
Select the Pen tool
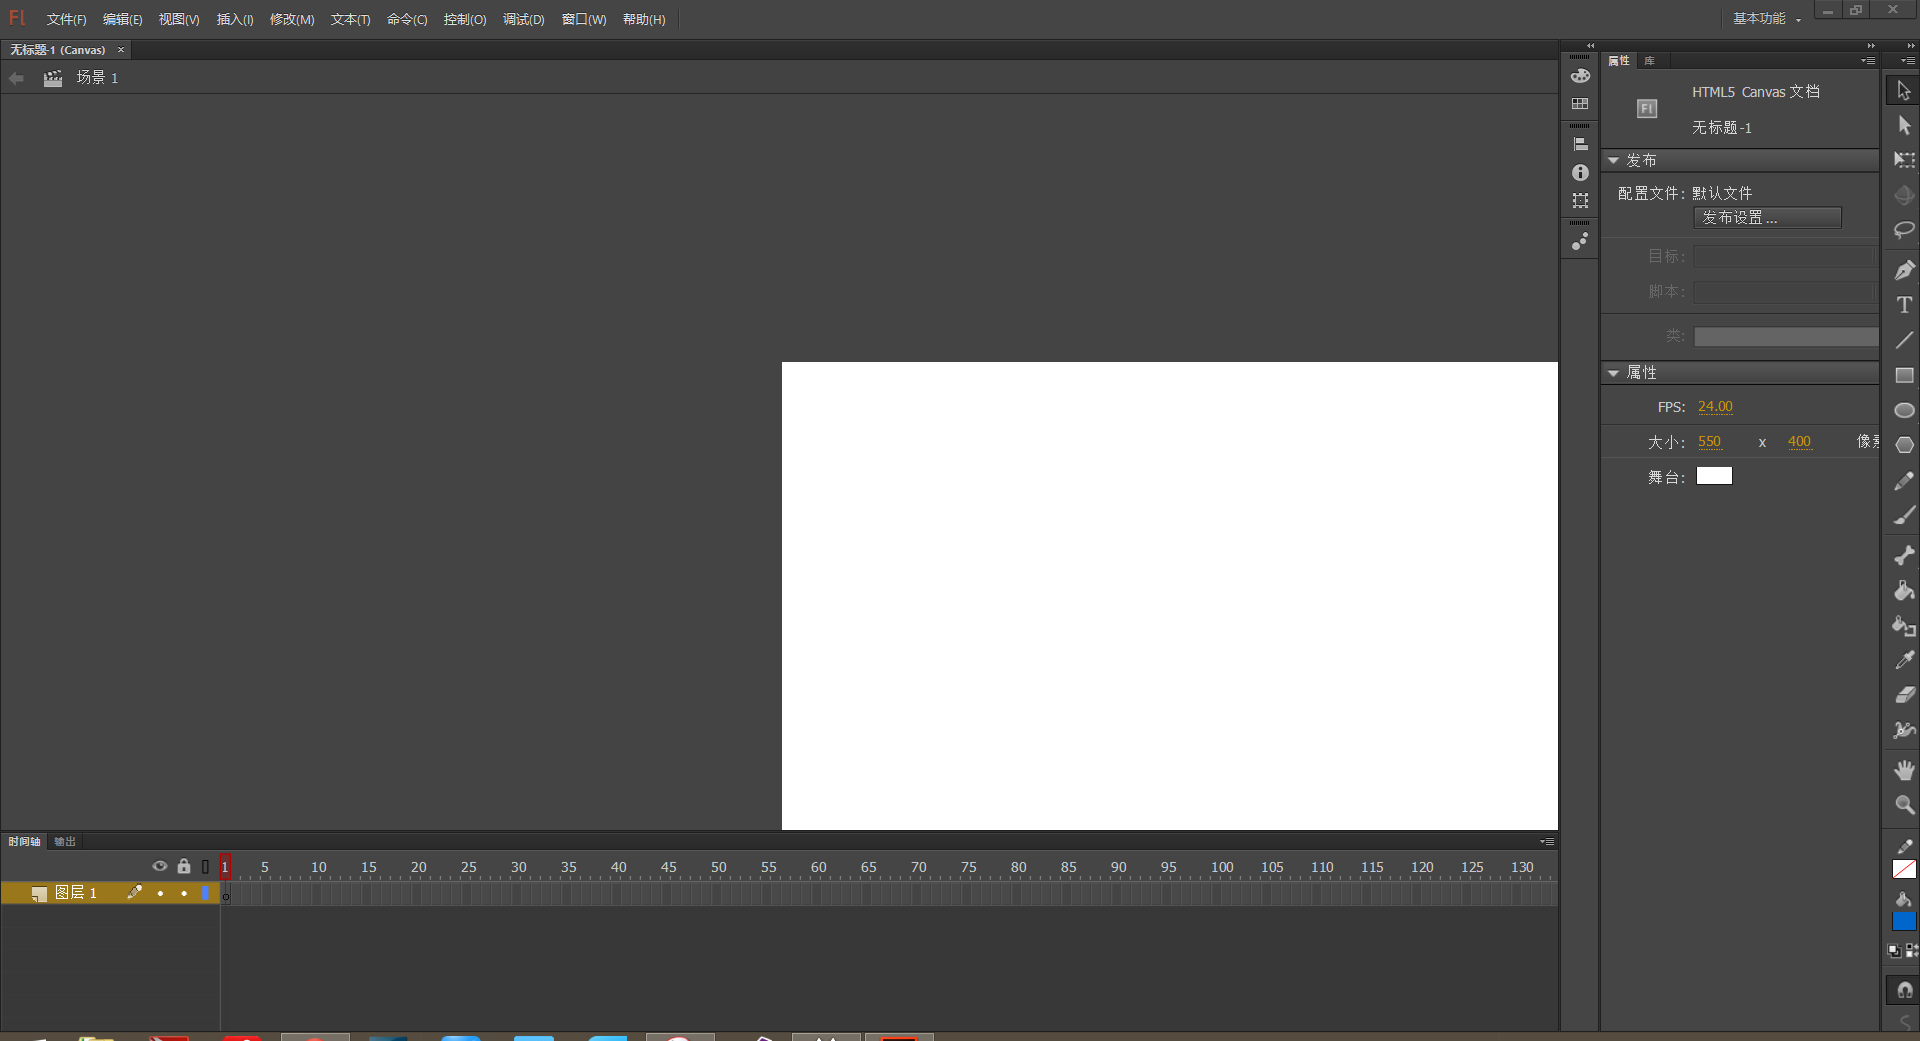click(1904, 270)
